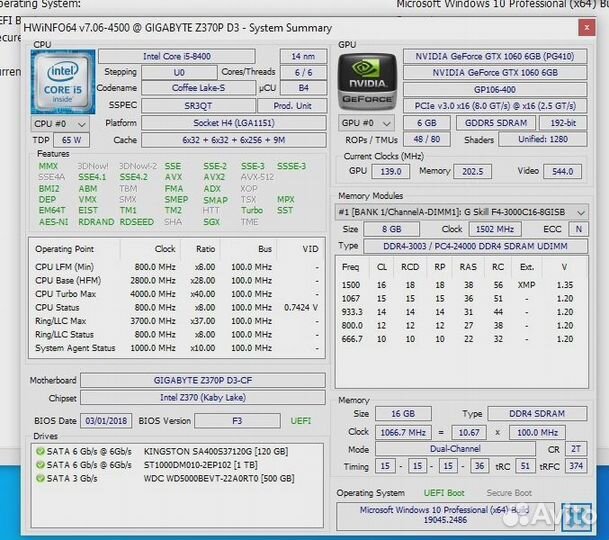This screenshot has height=540, width=609.
Task: Click the Socket H4 (LGA1151) platform field
Action: 234,123
